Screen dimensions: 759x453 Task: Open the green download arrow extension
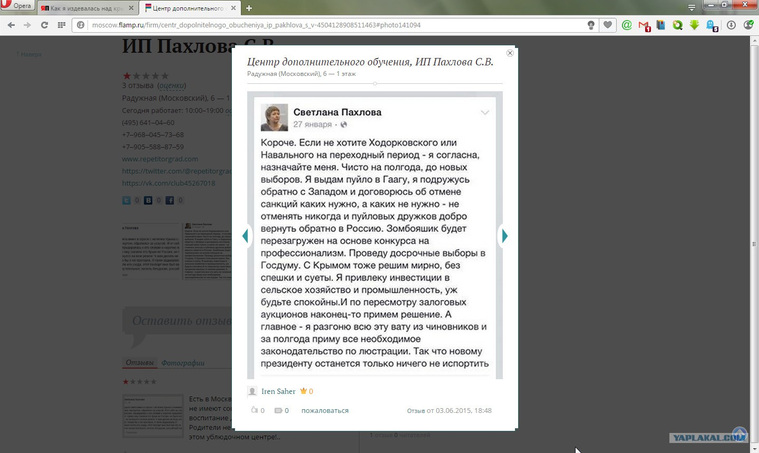pyautogui.click(x=694, y=25)
